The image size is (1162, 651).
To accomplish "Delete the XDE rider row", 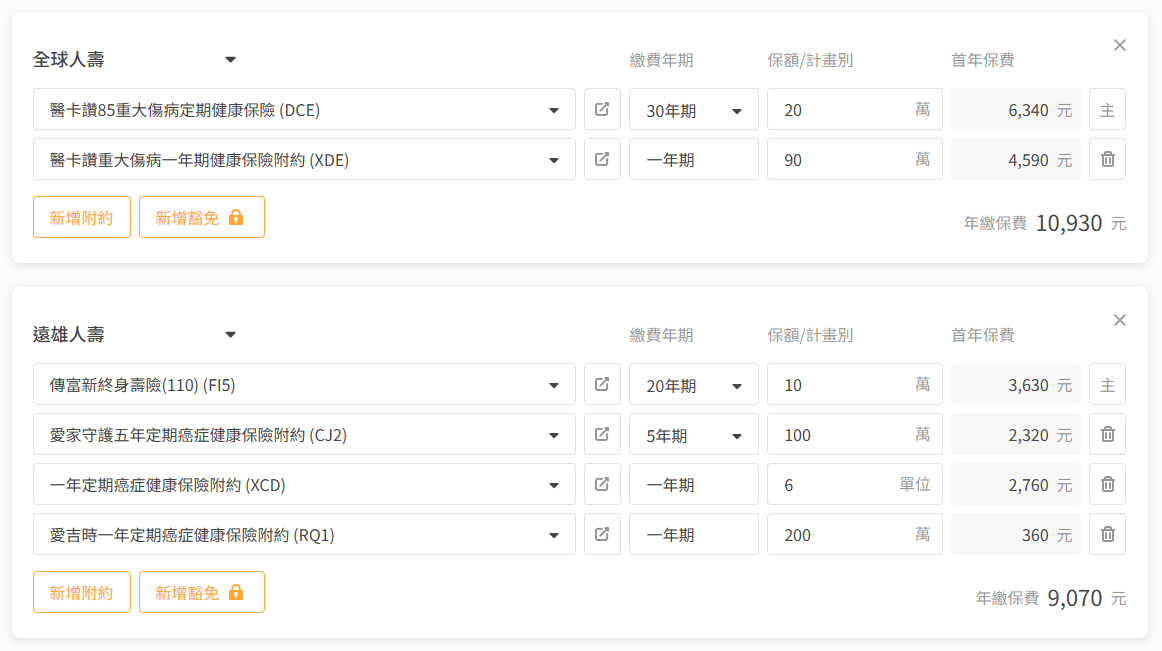I will 1107,159.
